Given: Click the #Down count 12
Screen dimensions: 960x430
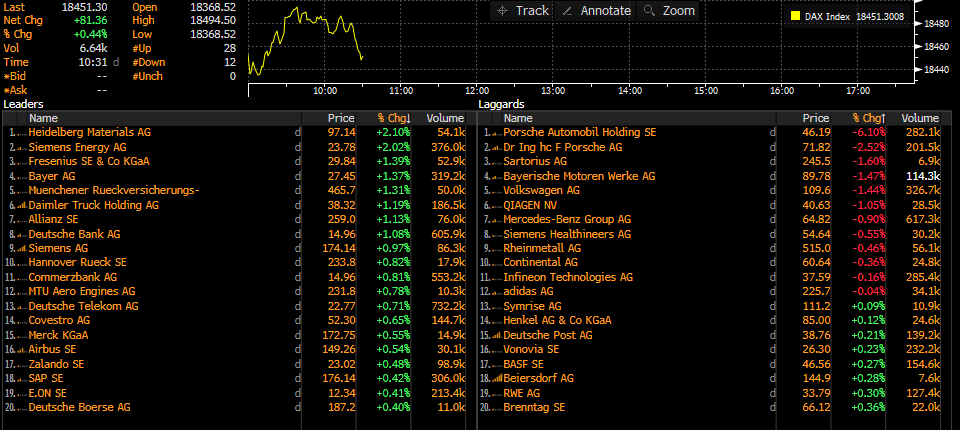Looking at the screenshot, I should point(230,62).
